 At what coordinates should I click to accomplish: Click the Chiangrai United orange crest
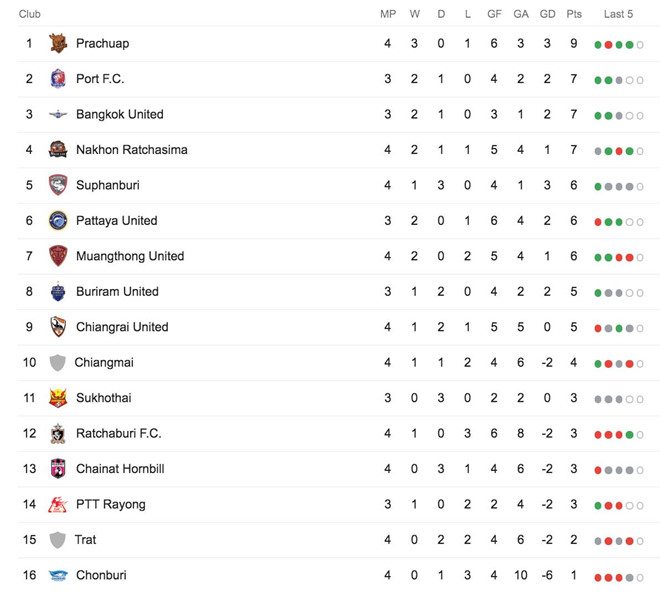pos(58,327)
